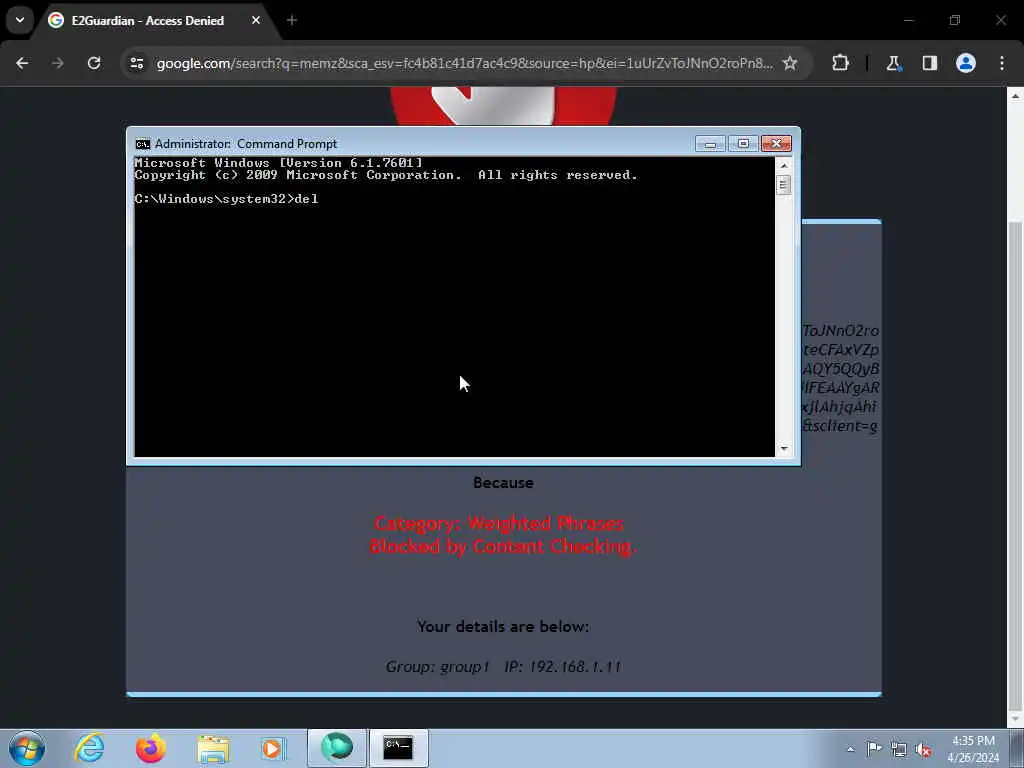This screenshot has width=1024, height=768.
Task: Close the E2Guardian tab
Action: 256,20
